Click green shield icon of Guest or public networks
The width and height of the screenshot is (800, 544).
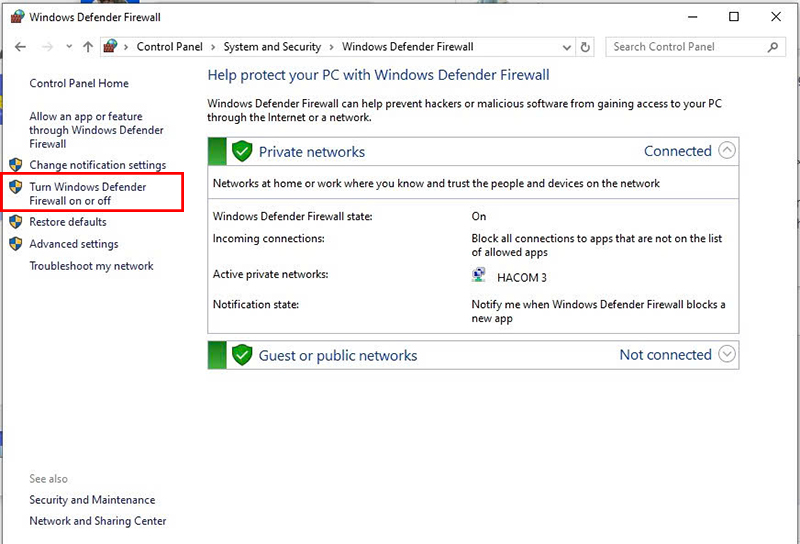tap(242, 355)
